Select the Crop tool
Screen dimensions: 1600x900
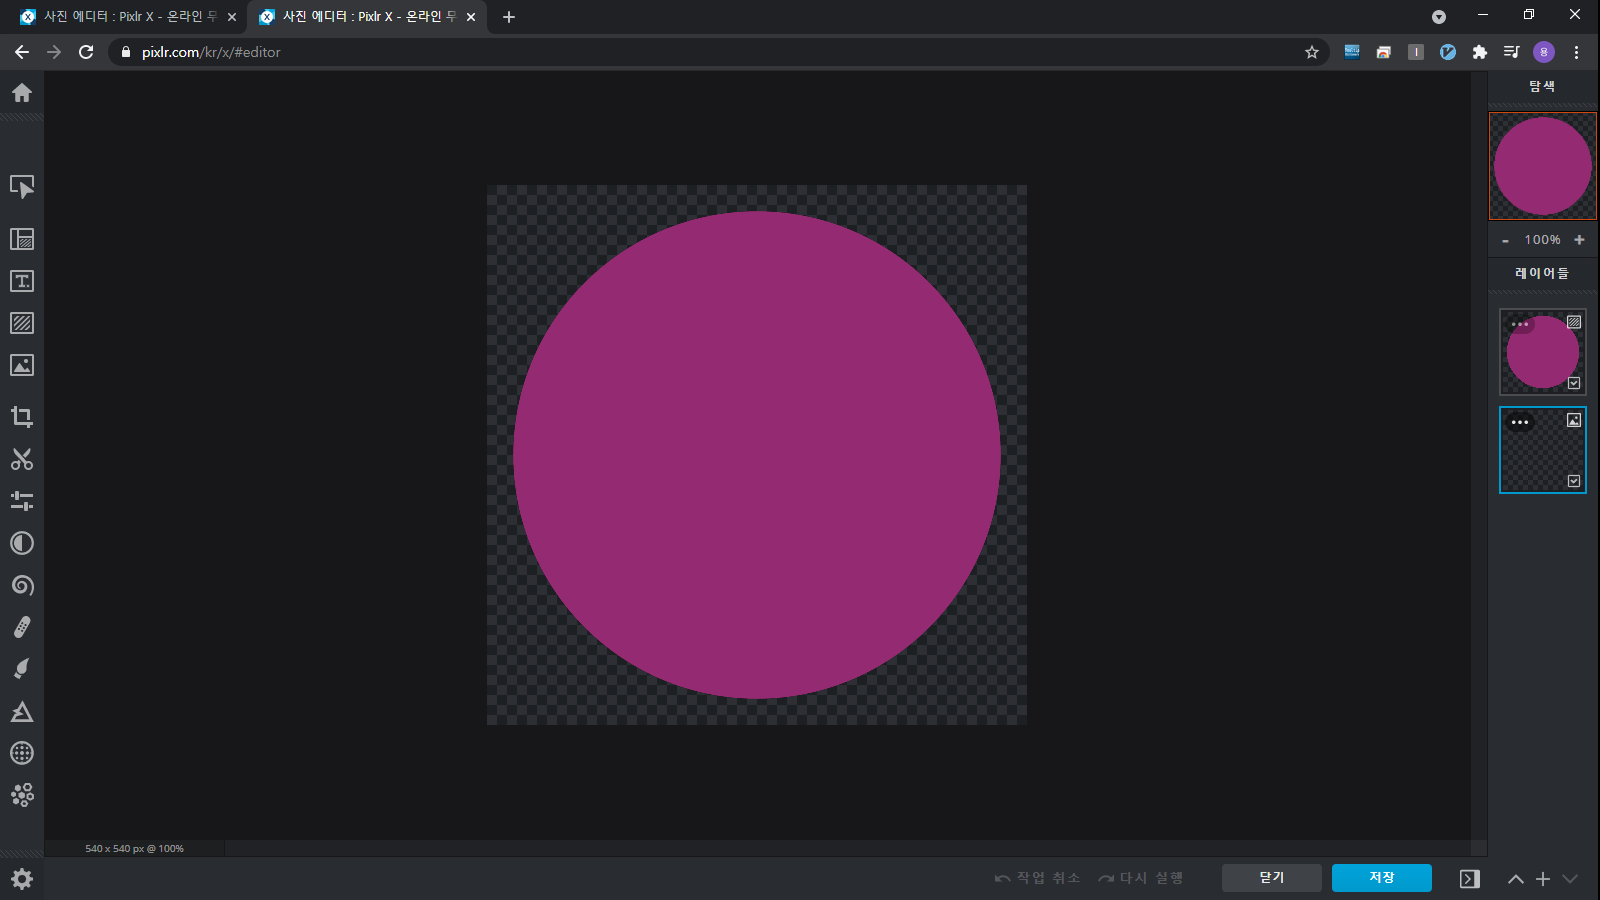click(x=22, y=417)
